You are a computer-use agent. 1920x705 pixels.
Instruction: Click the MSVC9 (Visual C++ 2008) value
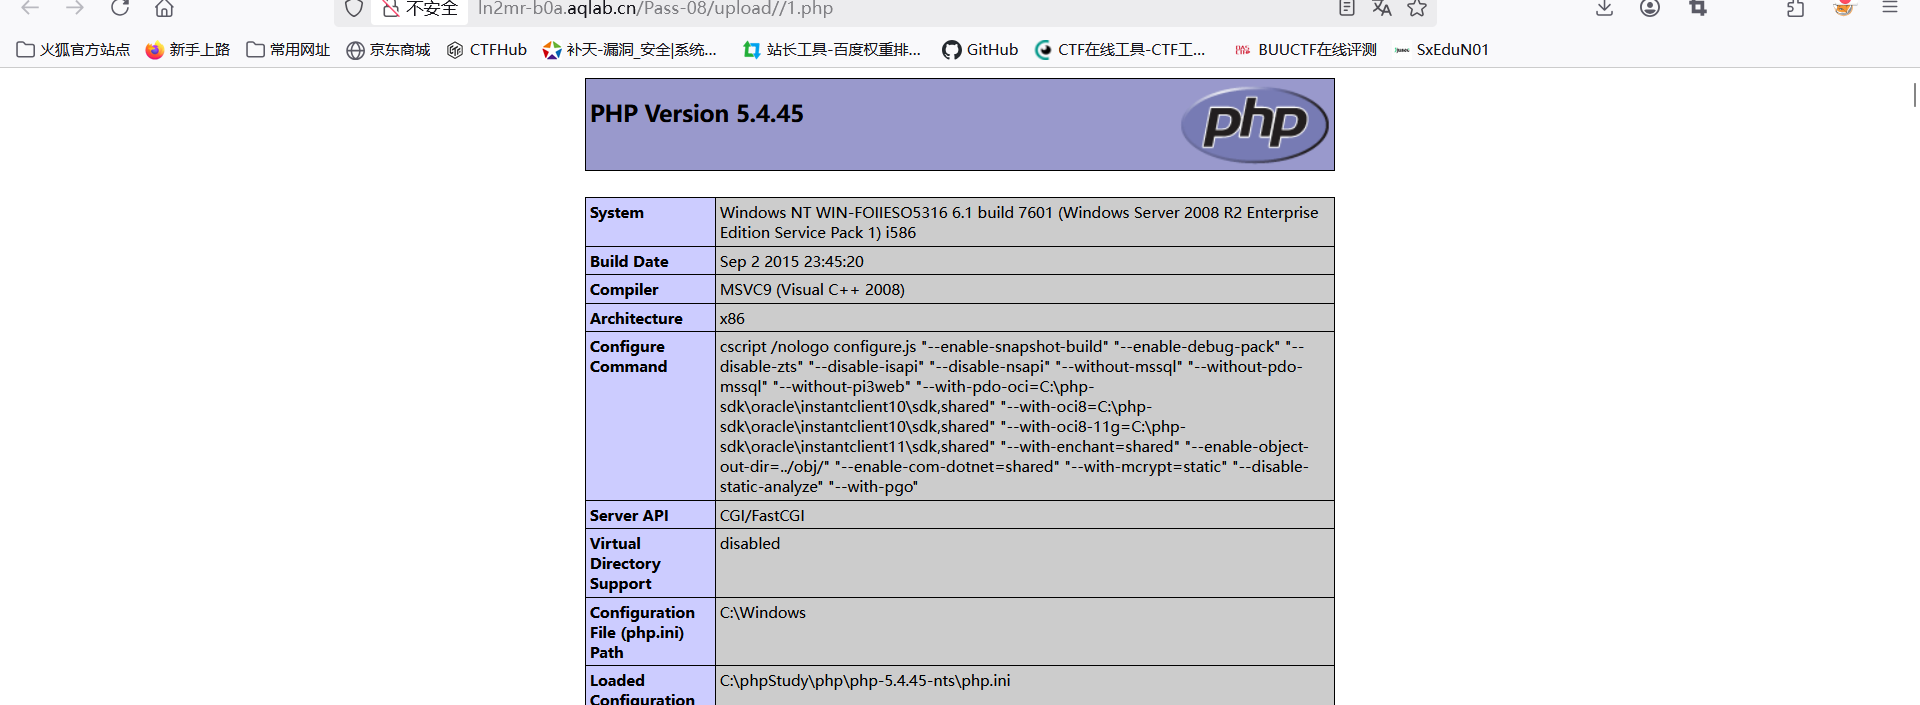[812, 290]
